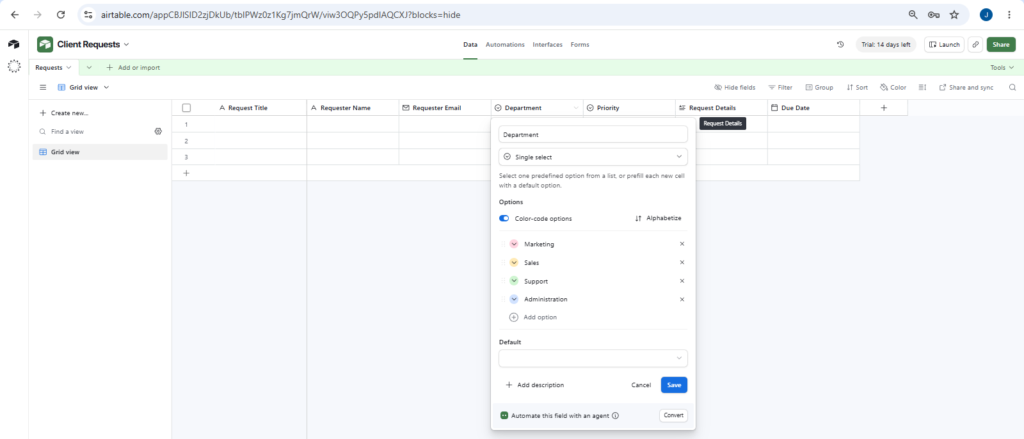Click Add description
The width and height of the screenshot is (1024, 439).
(x=535, y=385)
